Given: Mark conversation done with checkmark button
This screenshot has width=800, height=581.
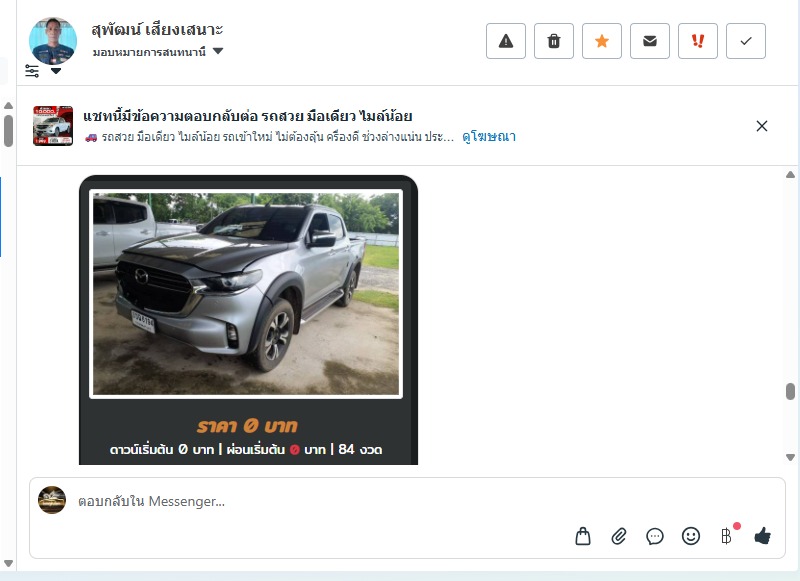Looking at the screenshot, I should (745, 41).
